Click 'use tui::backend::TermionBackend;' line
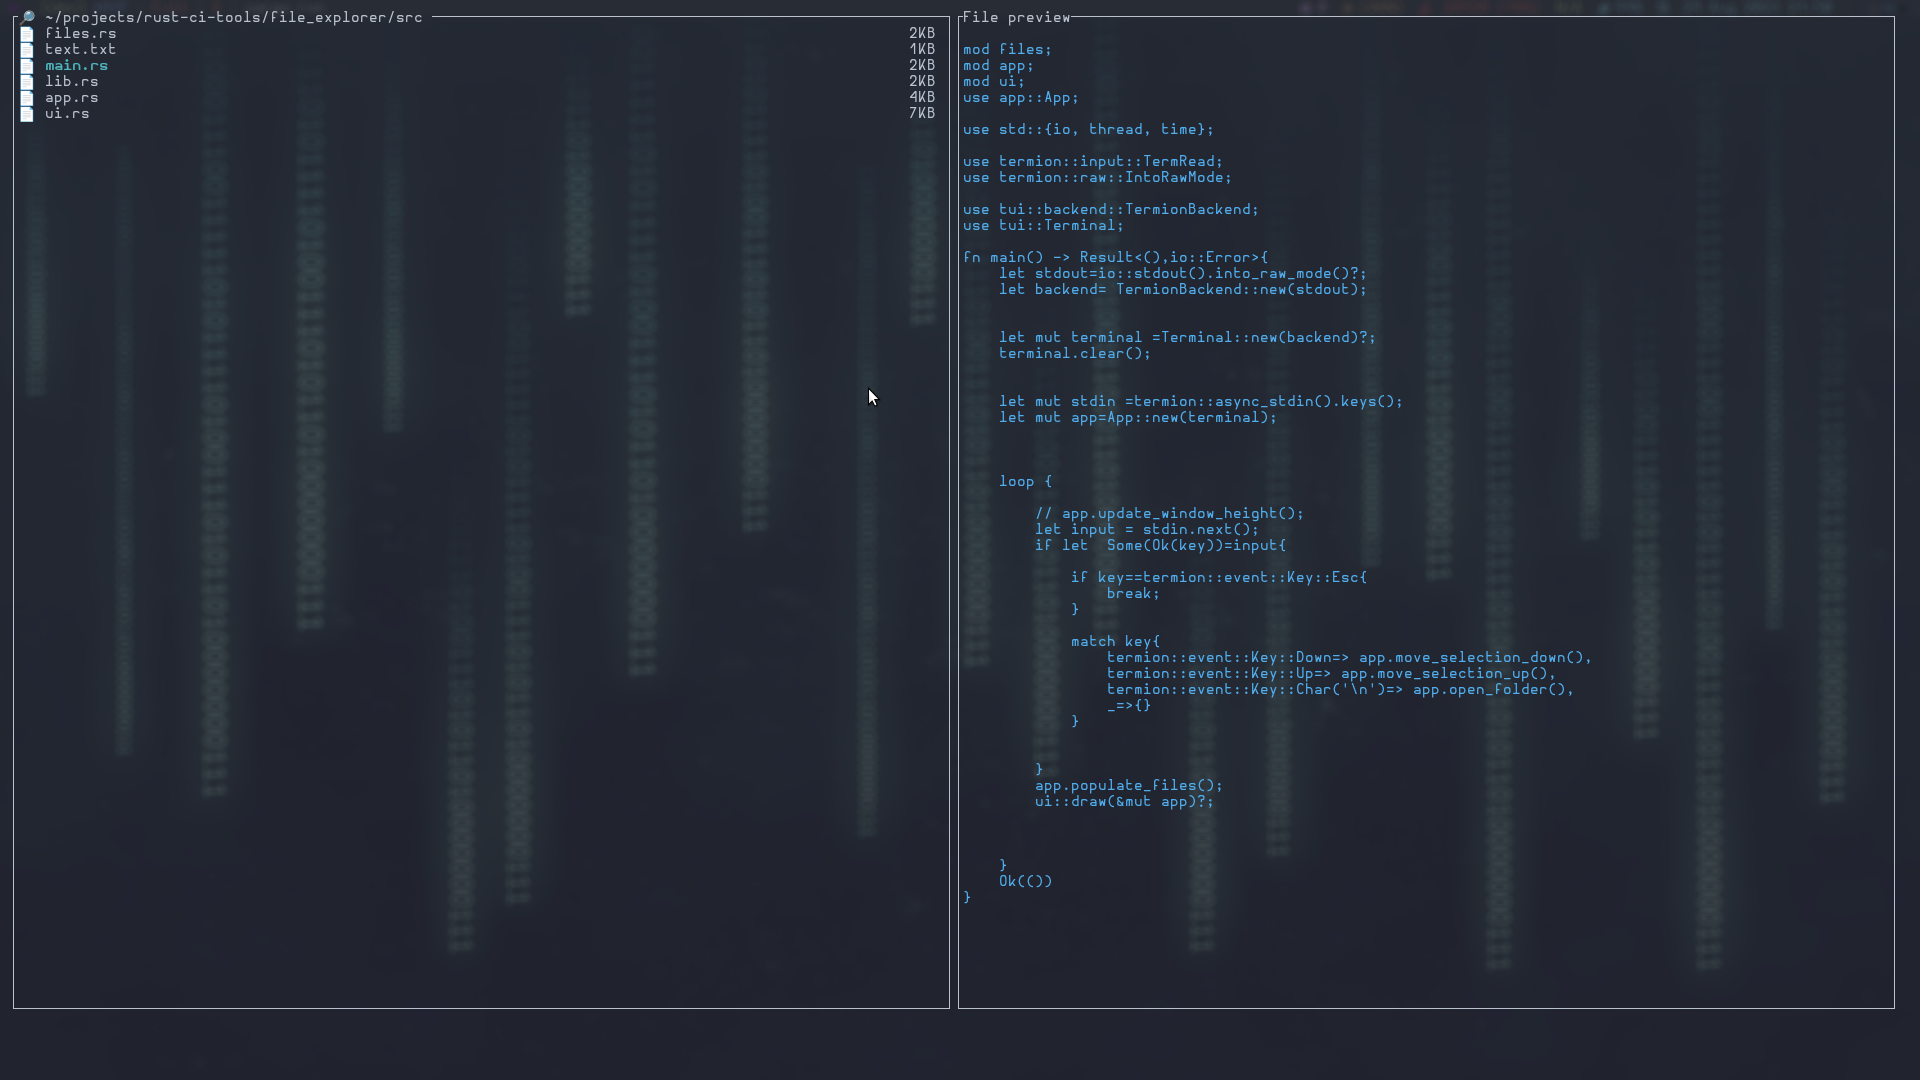 [x=1111, y=209]
